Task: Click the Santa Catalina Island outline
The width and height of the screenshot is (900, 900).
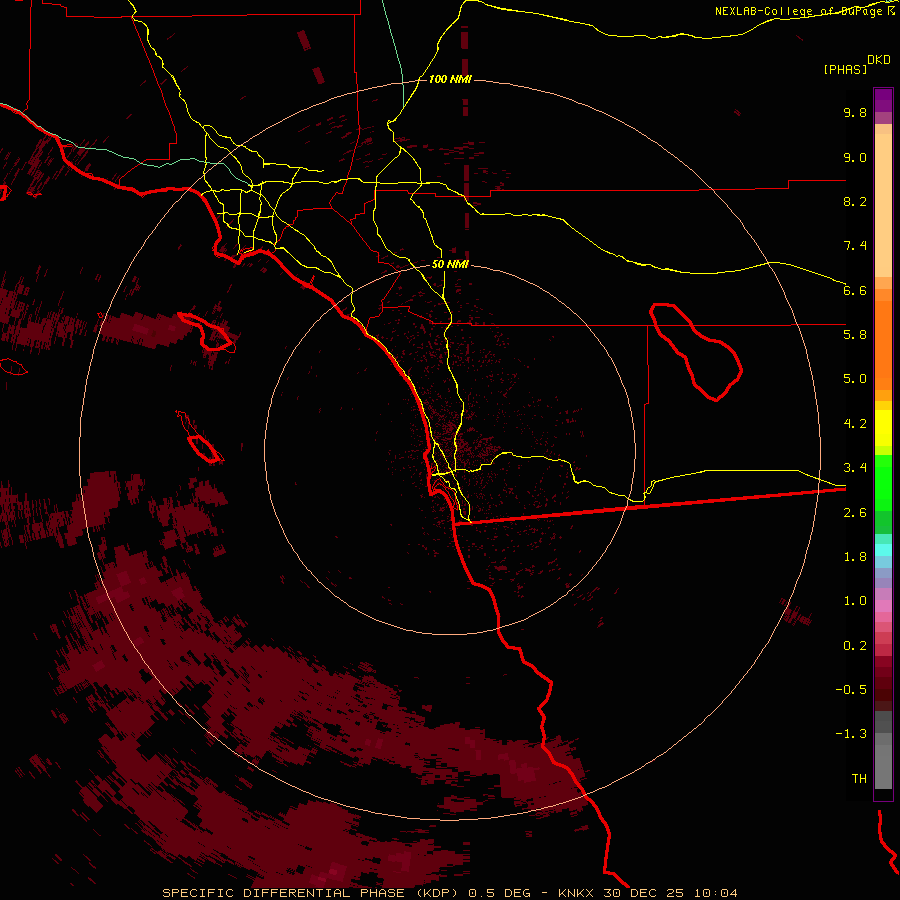Action: (x=207, y=332)
